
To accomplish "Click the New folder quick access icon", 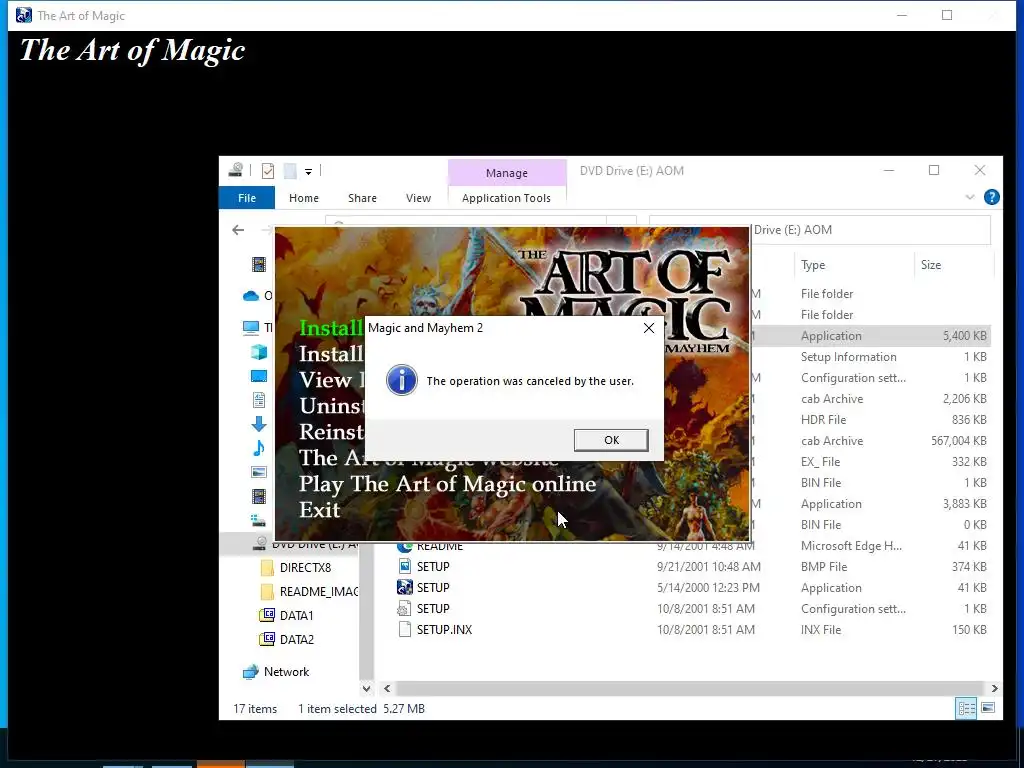I will (290, 171).
